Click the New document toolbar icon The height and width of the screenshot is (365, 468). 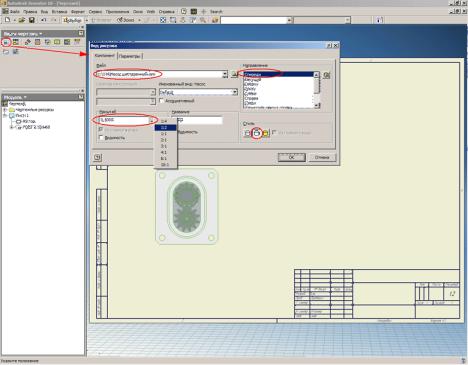click(x=7, y=20)
